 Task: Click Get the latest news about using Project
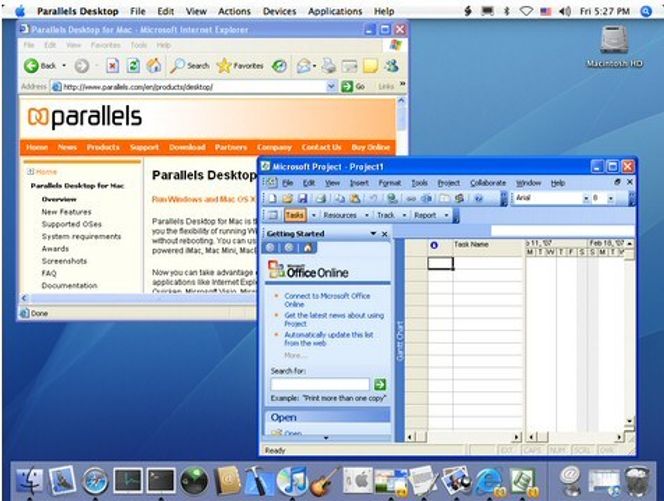334,319
